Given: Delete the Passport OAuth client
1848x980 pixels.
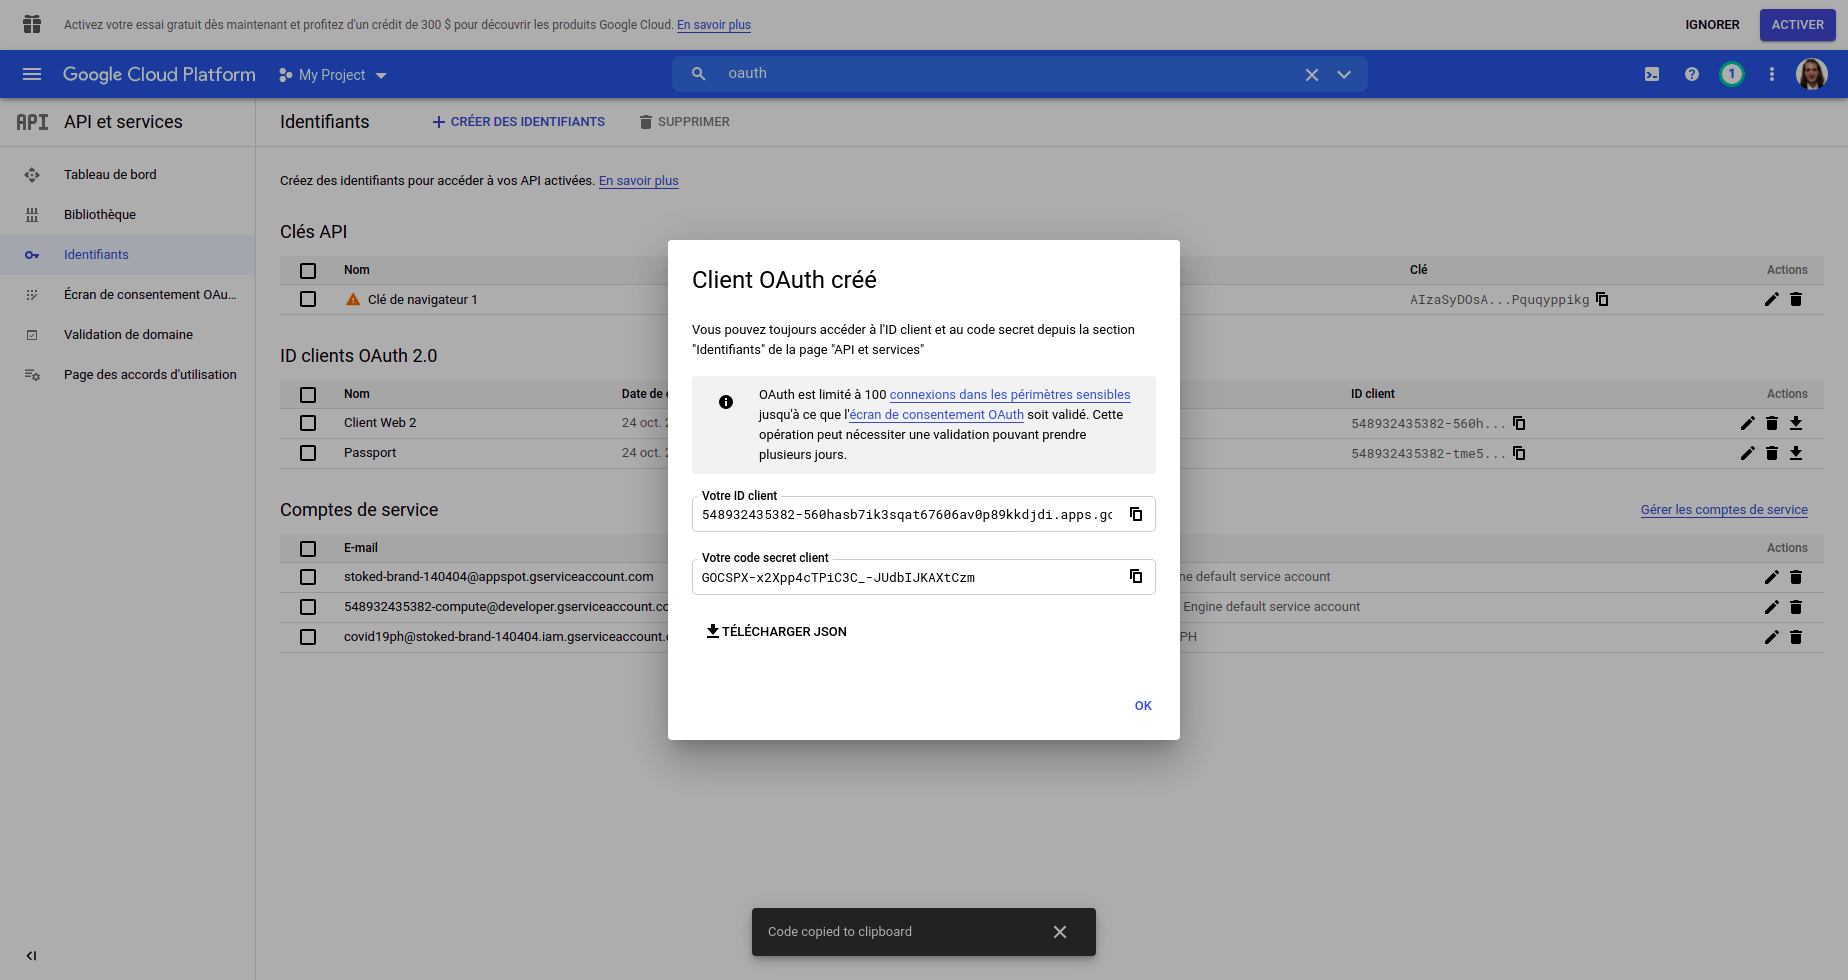Looking at the screenshot, I should point(1772,453).
